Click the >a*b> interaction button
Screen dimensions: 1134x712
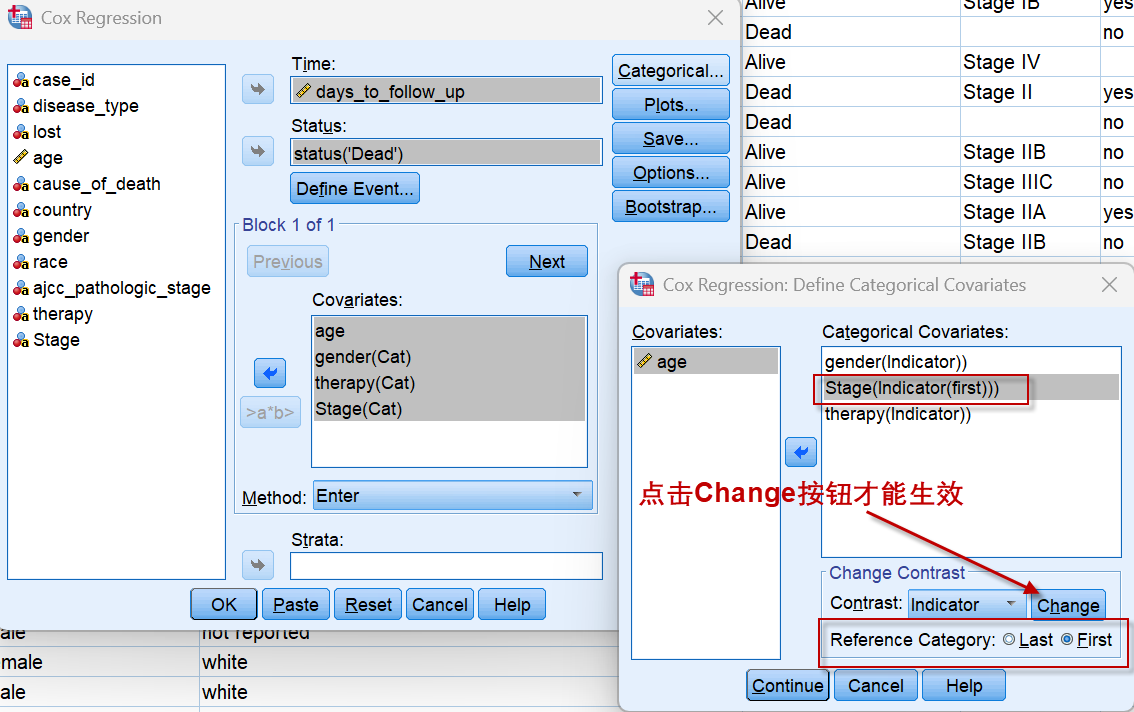point(270,412)
